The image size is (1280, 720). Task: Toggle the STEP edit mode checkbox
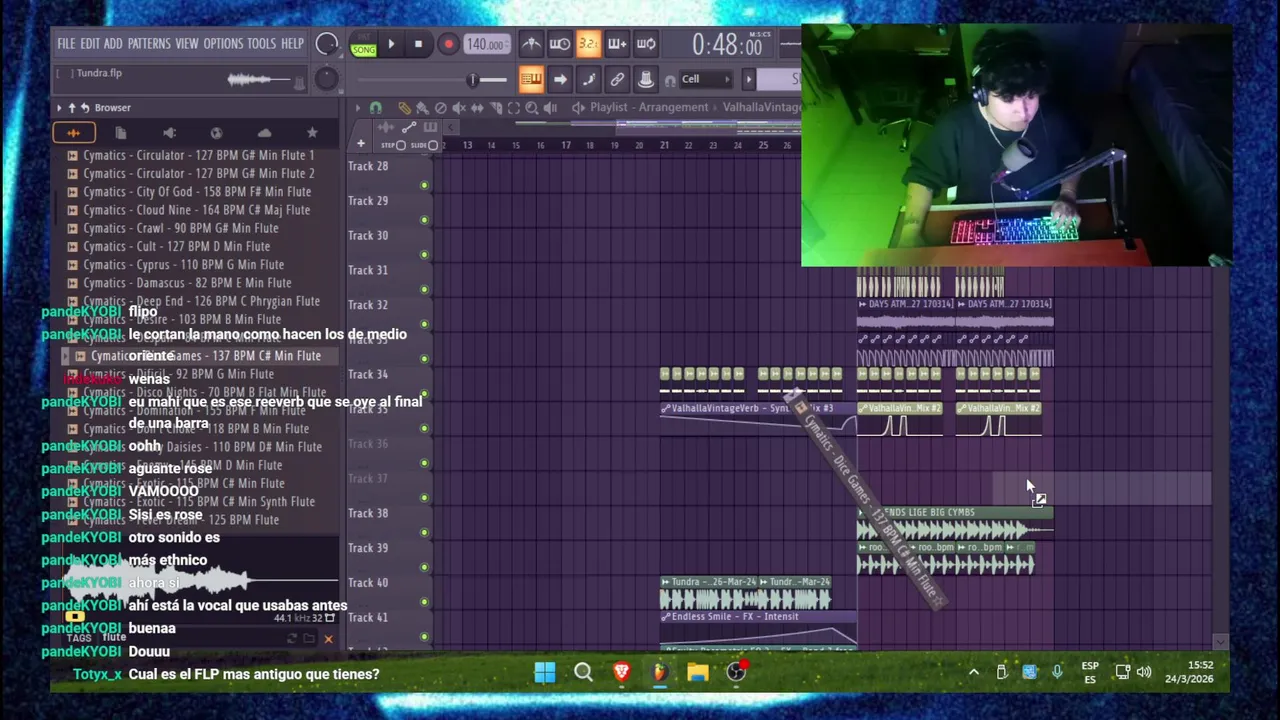(x=400, y=146)
